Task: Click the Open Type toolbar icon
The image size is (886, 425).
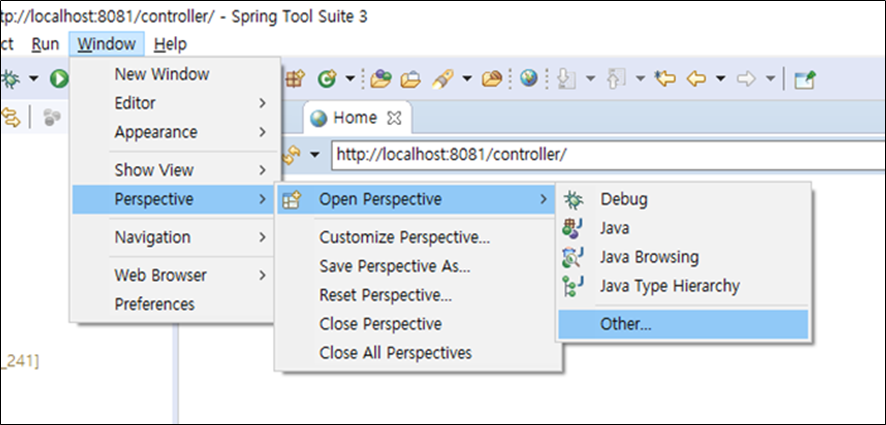Action: [x=381, y=79]
